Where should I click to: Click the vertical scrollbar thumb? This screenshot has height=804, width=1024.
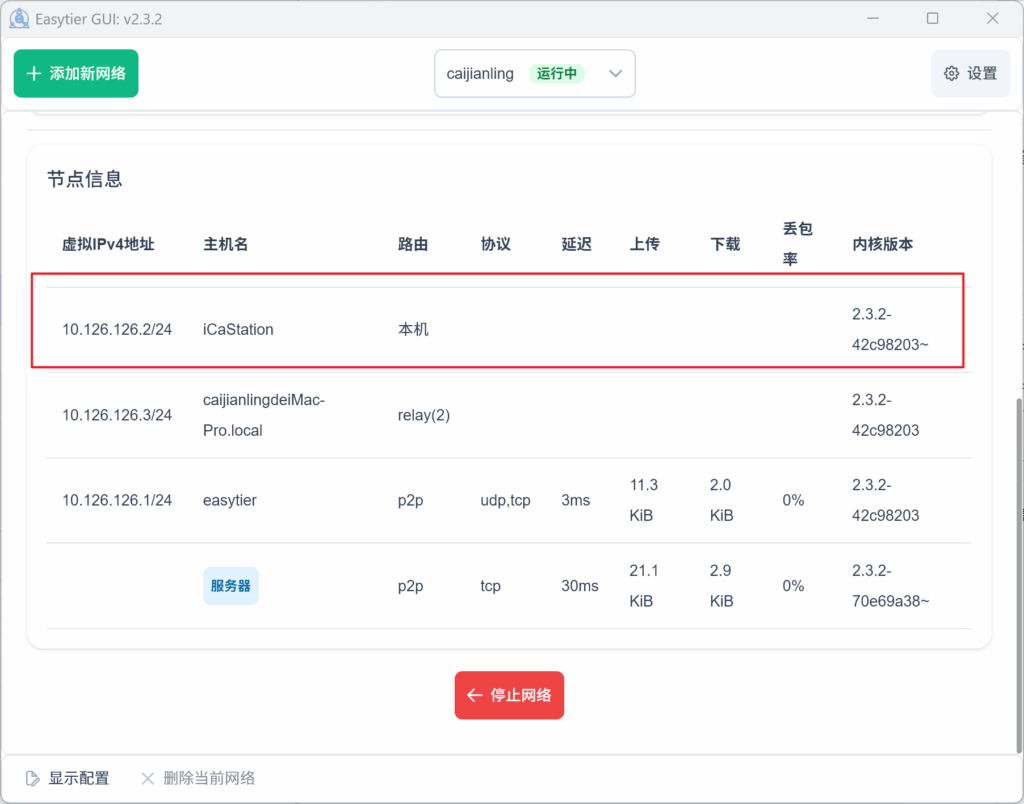[x=1019, y=575]
